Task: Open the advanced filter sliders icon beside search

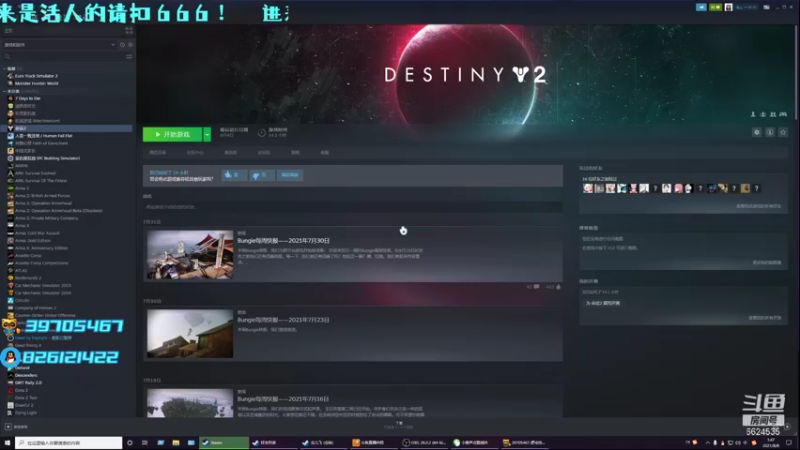Action: [129, 57]
